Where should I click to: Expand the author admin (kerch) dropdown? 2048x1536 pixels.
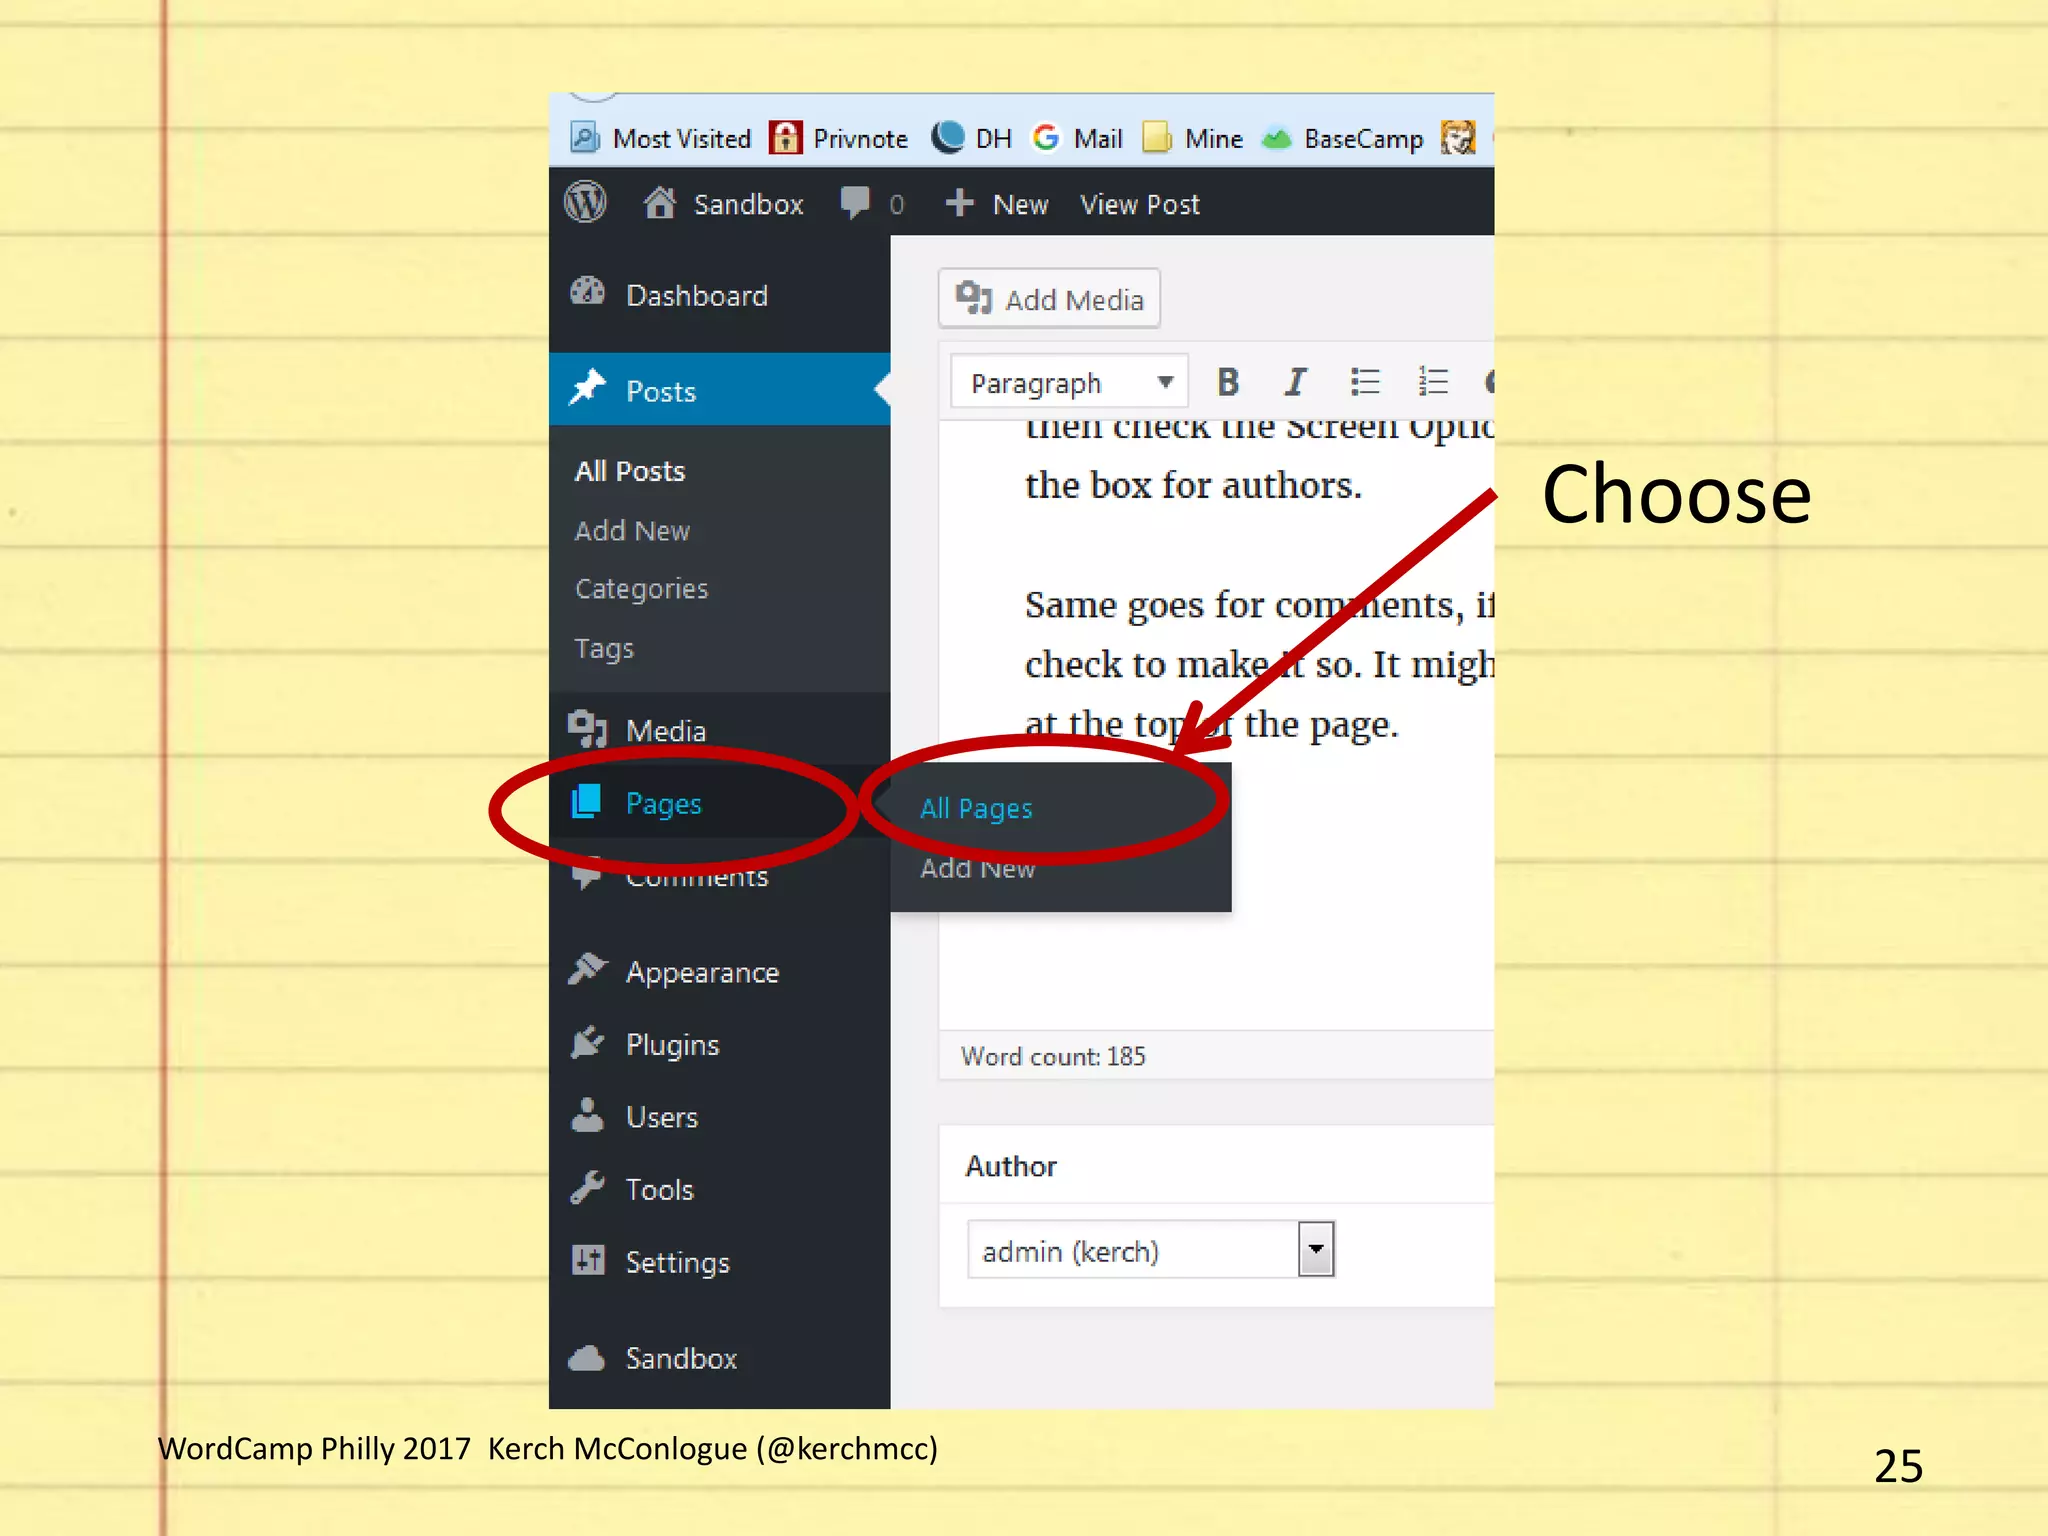click(1316, 1250)
